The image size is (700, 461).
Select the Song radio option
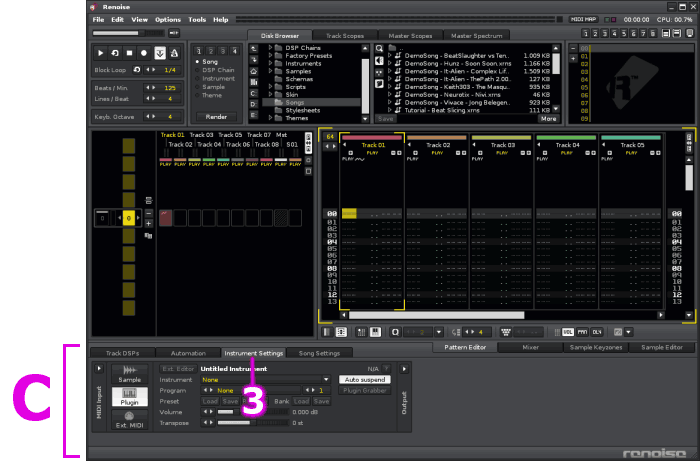[x=207, y=62]
